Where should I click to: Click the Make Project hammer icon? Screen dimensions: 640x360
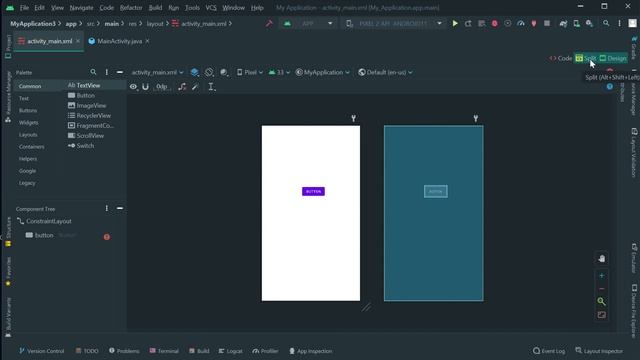pos(269,24)
